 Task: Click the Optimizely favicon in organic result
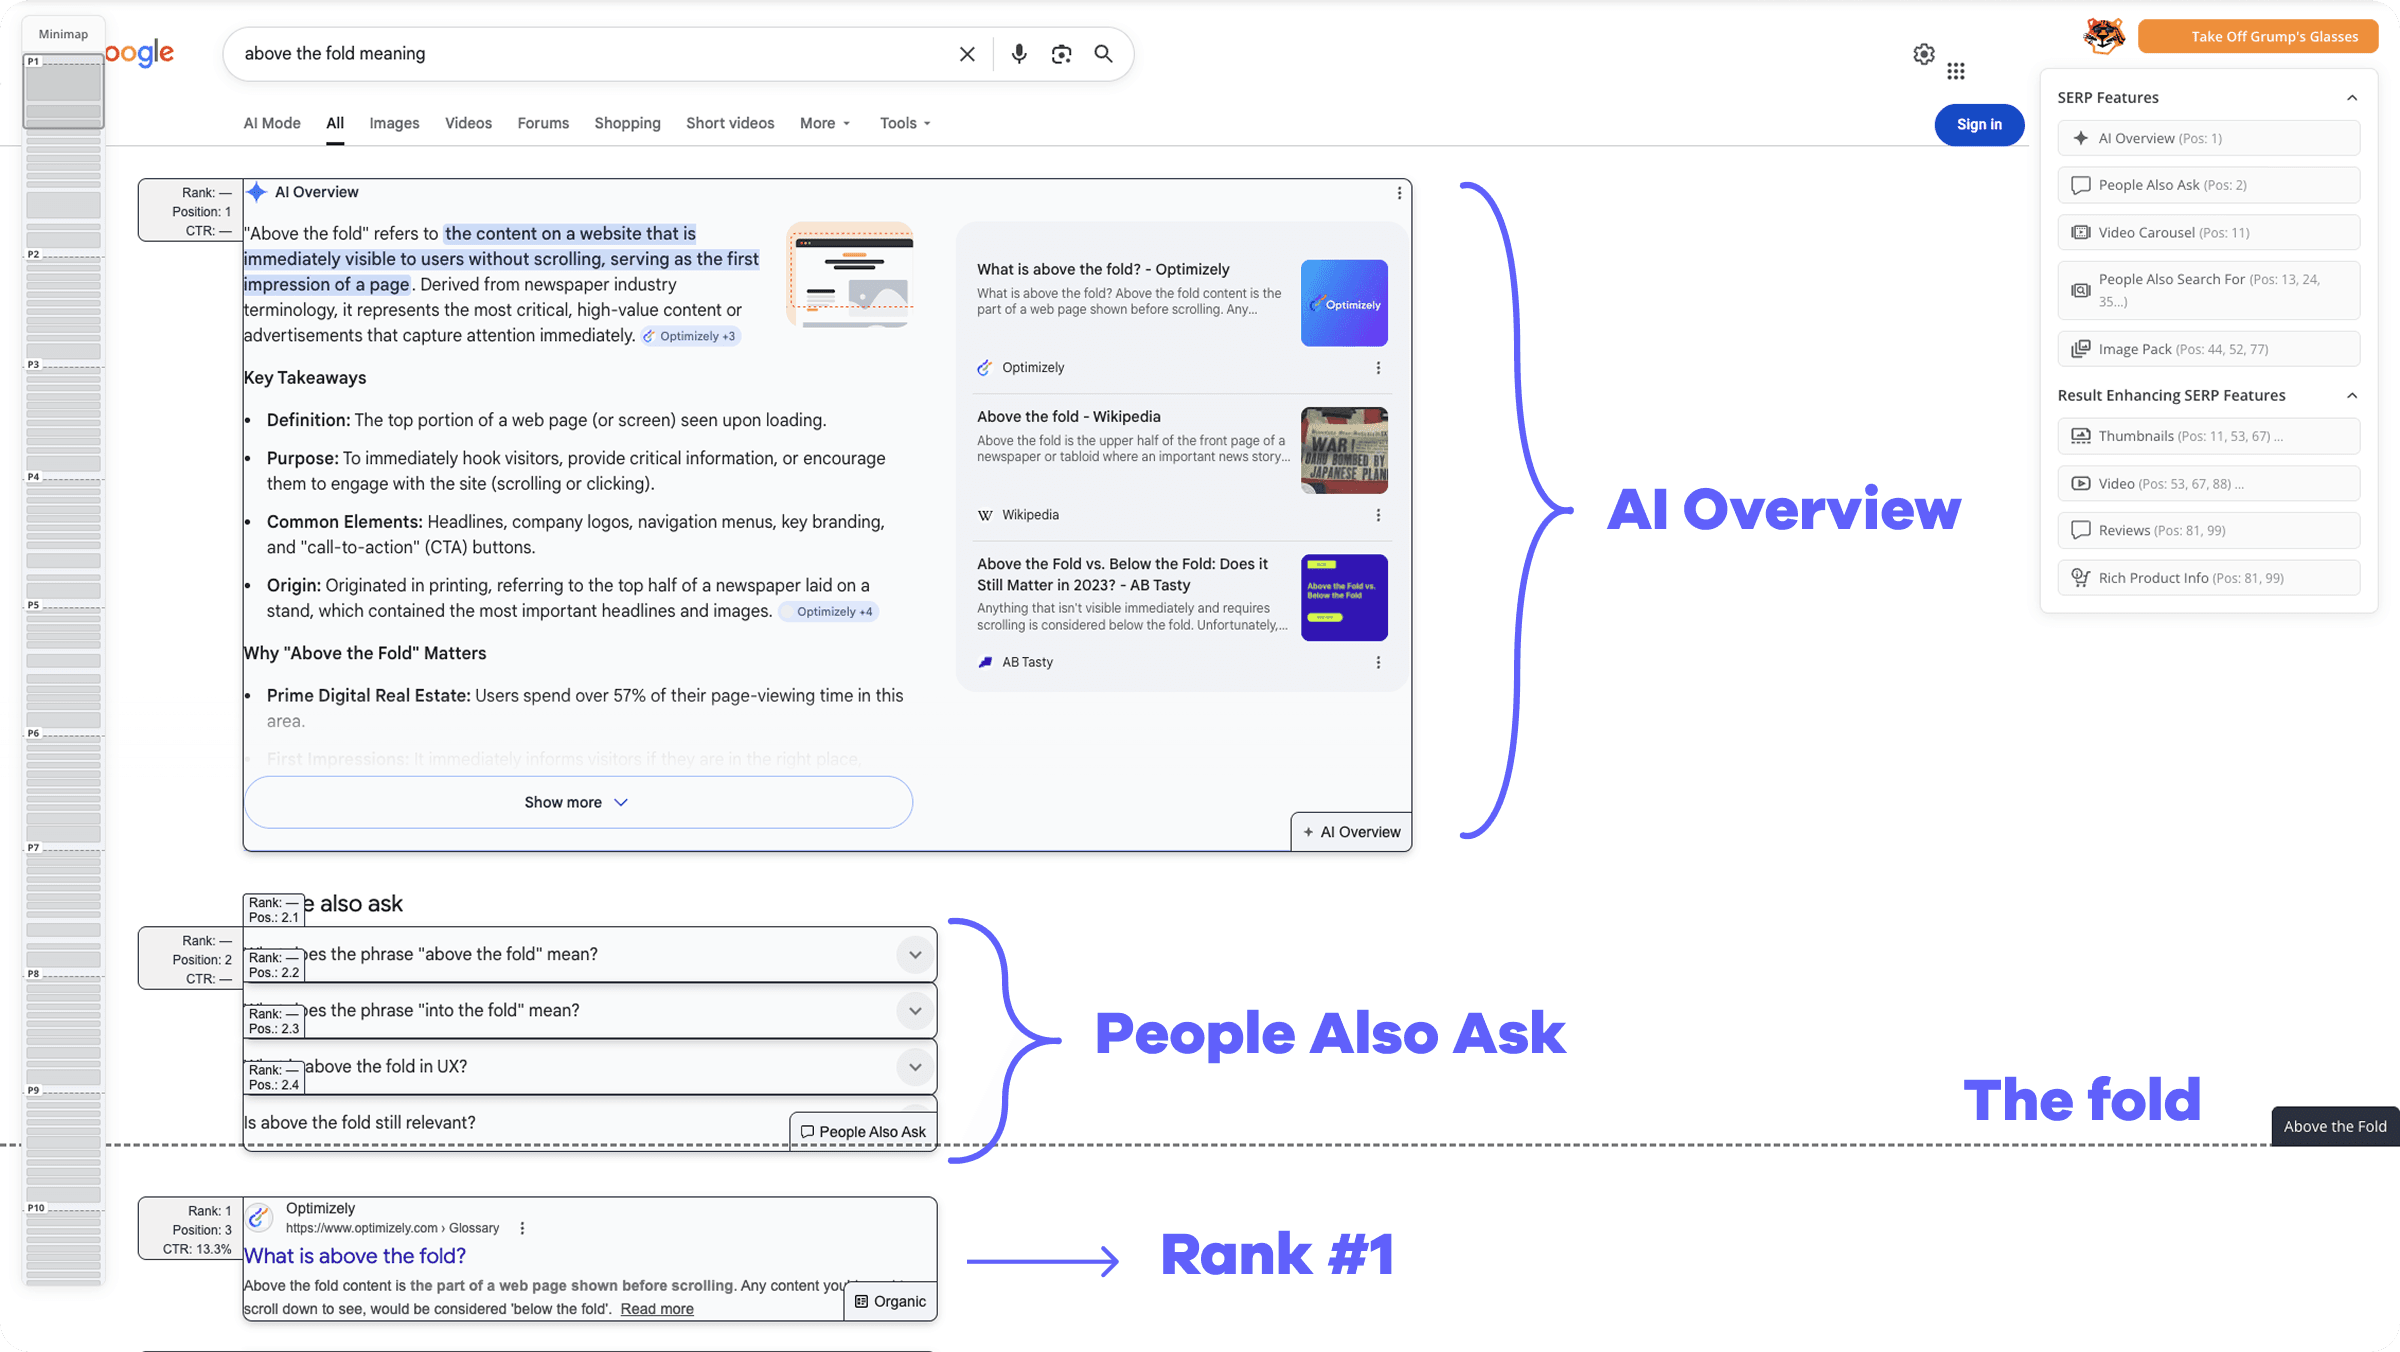pos(260,1217)
